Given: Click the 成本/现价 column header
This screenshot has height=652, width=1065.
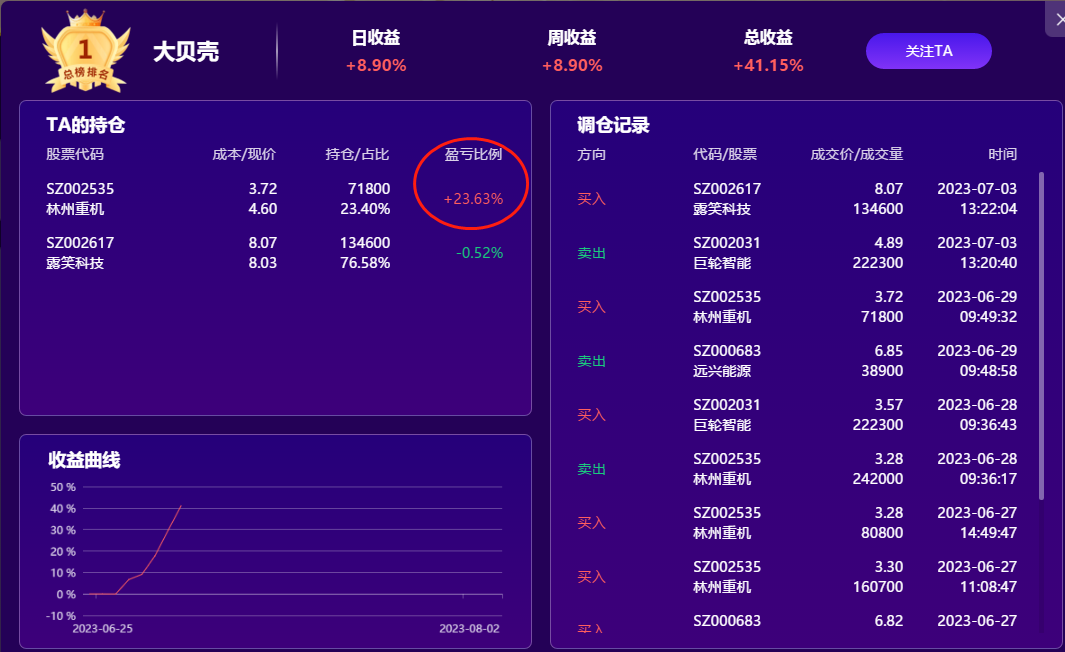Looking at the screenshot, I should [x=244, y=154].
